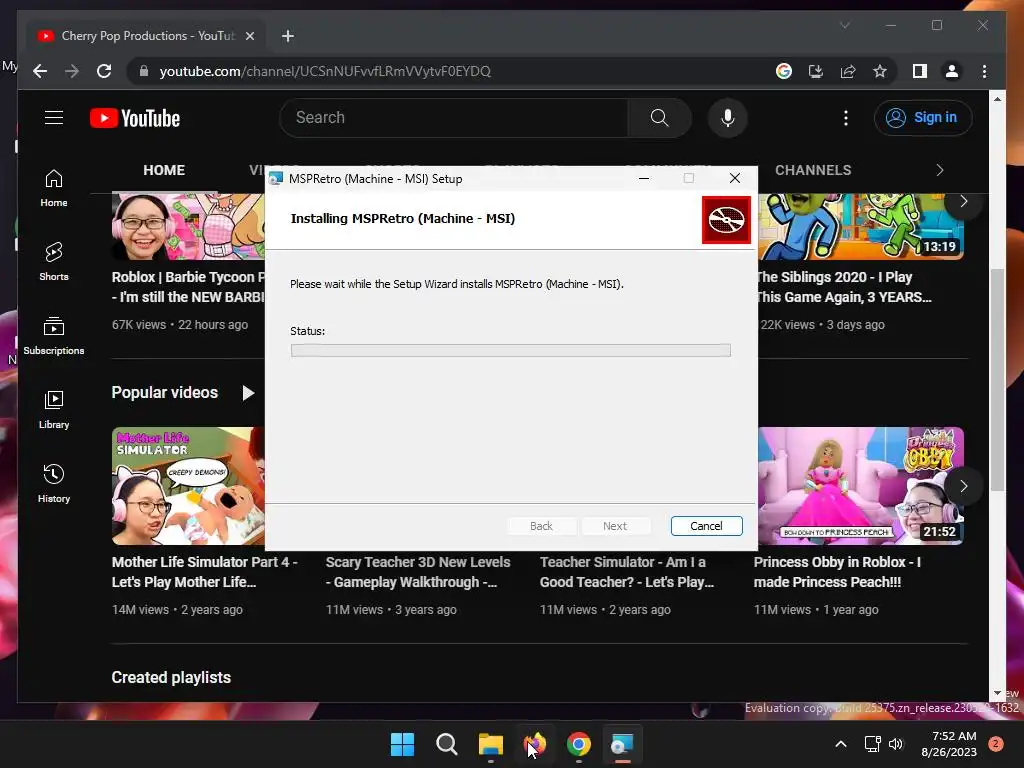Open network settings tray icon

tap(872, 744)
